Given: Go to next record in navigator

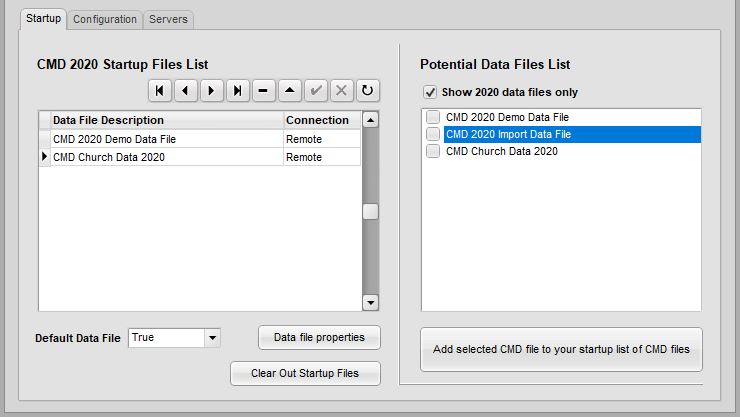Looking at the screenshot, I should 212,91.
